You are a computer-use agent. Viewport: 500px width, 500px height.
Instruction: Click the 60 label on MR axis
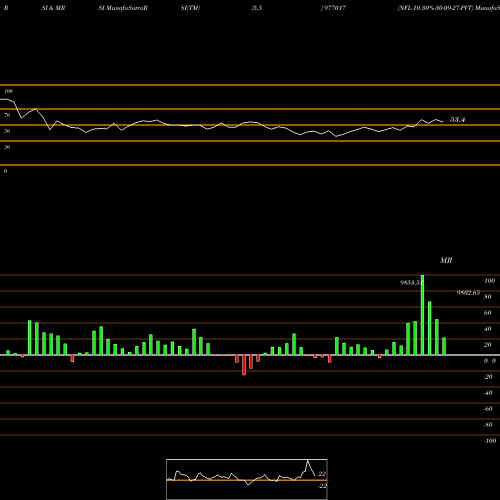tap(488, 313)
